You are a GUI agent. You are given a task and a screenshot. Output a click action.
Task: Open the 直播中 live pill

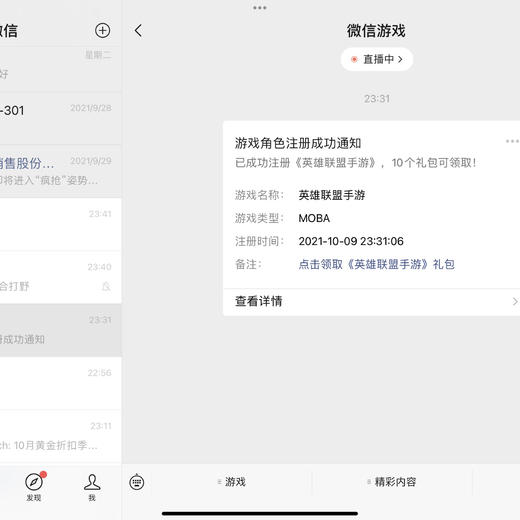pyautogui.click(x=377, y=59)
